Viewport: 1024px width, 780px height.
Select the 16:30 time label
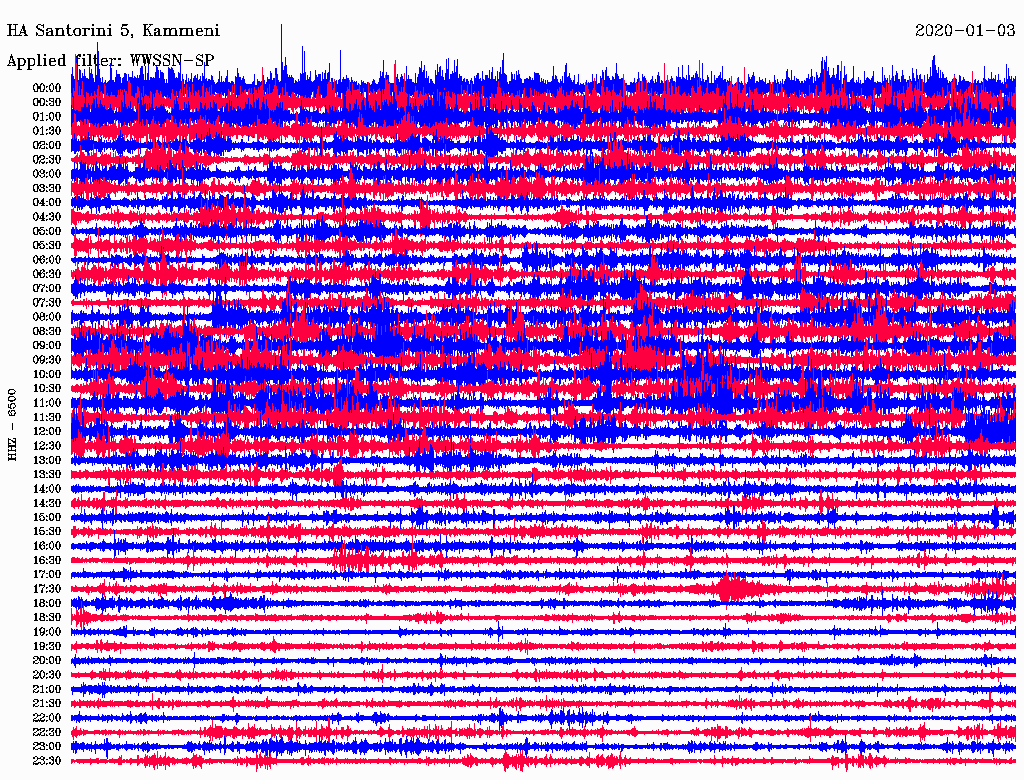(47, 561)
